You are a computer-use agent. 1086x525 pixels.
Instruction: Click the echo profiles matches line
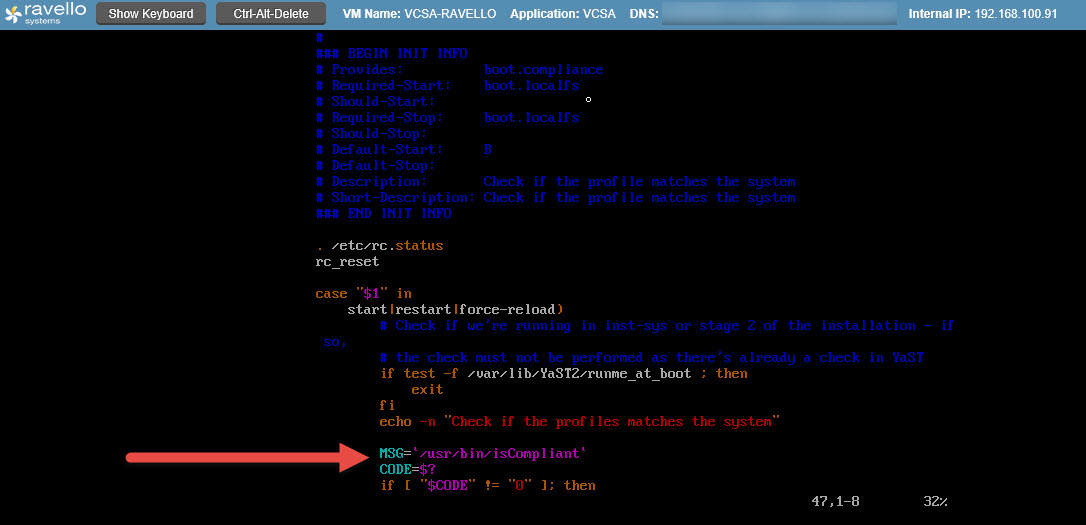[579, 422]
